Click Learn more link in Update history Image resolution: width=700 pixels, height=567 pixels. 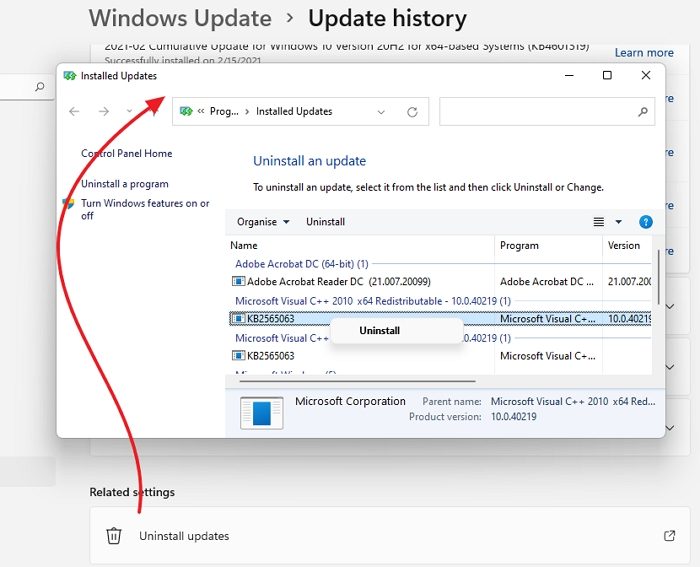(x=644, y=53)
